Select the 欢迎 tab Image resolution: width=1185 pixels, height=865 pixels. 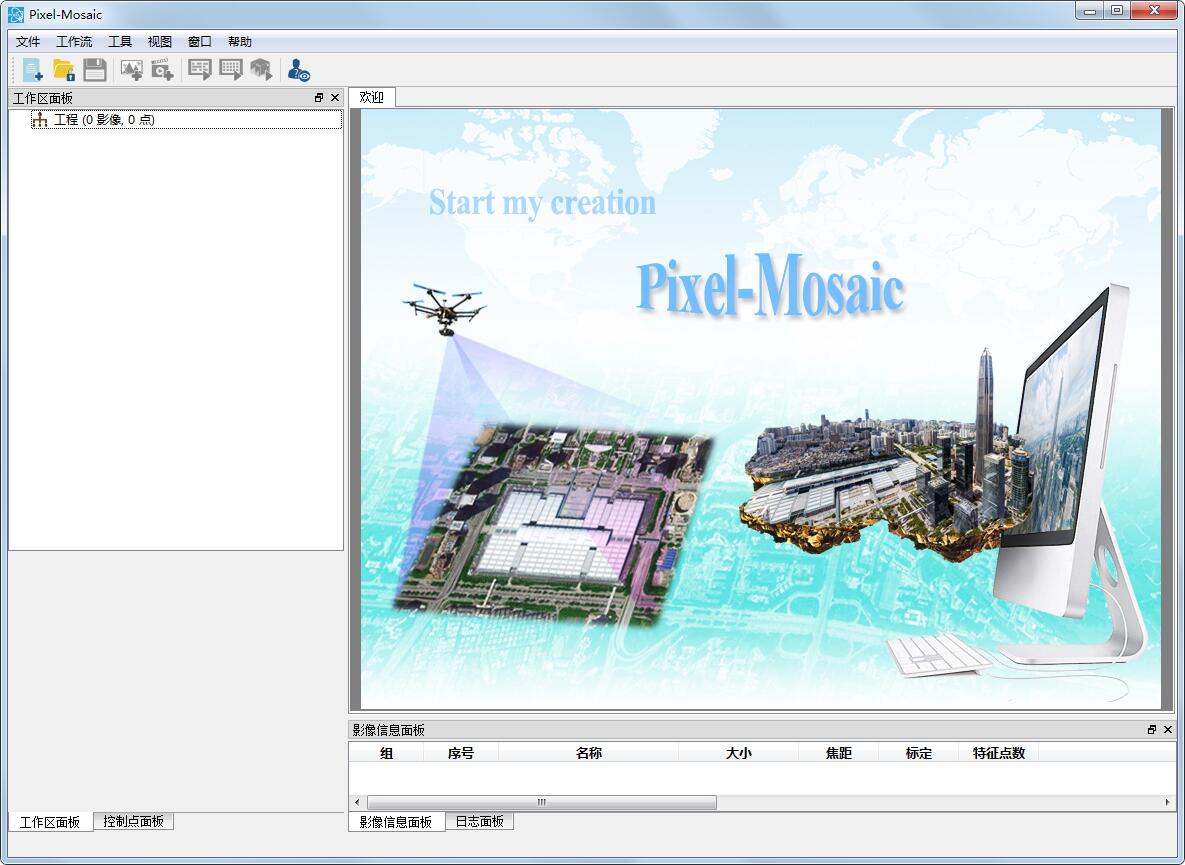(x=372, y=97)
